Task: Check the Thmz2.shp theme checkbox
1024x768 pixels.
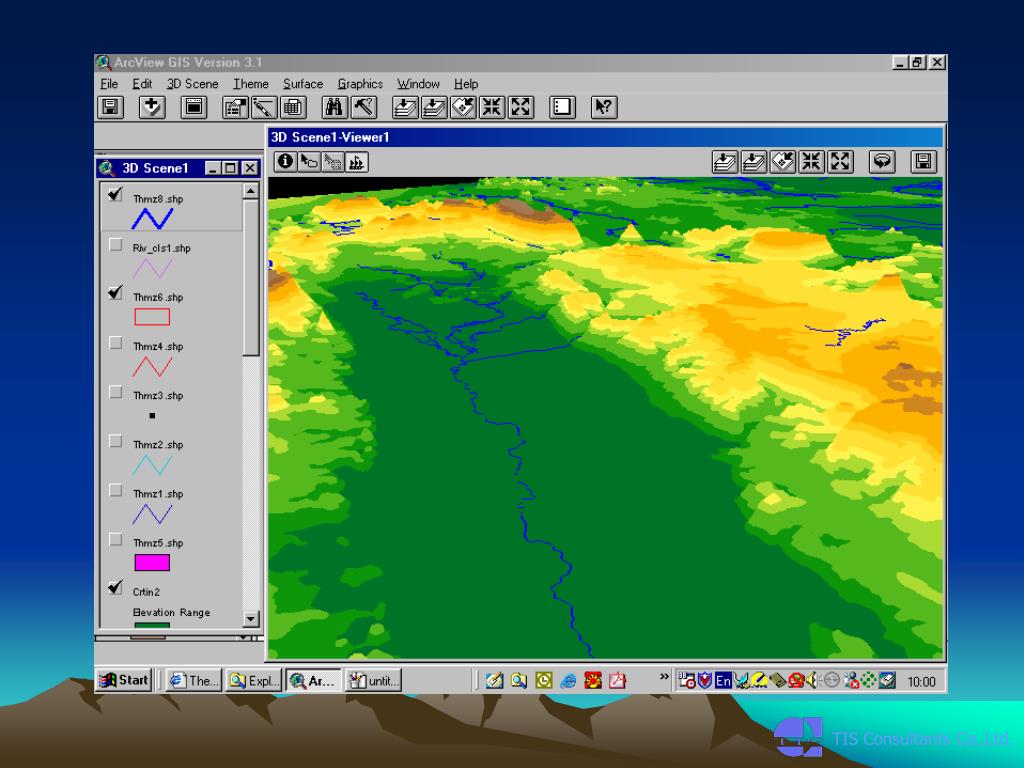Action: (116, 441)
